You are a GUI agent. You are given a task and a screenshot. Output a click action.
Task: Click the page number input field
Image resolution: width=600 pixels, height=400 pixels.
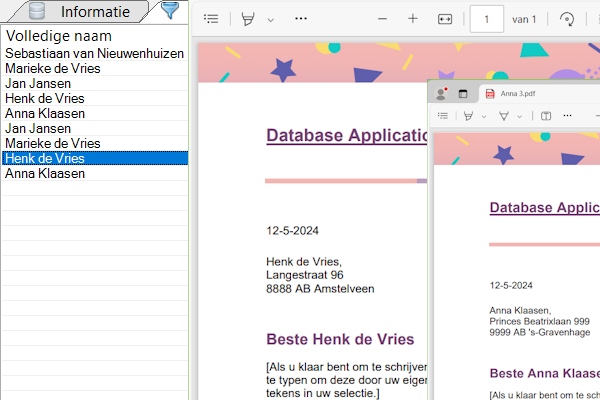coord(487,19)
